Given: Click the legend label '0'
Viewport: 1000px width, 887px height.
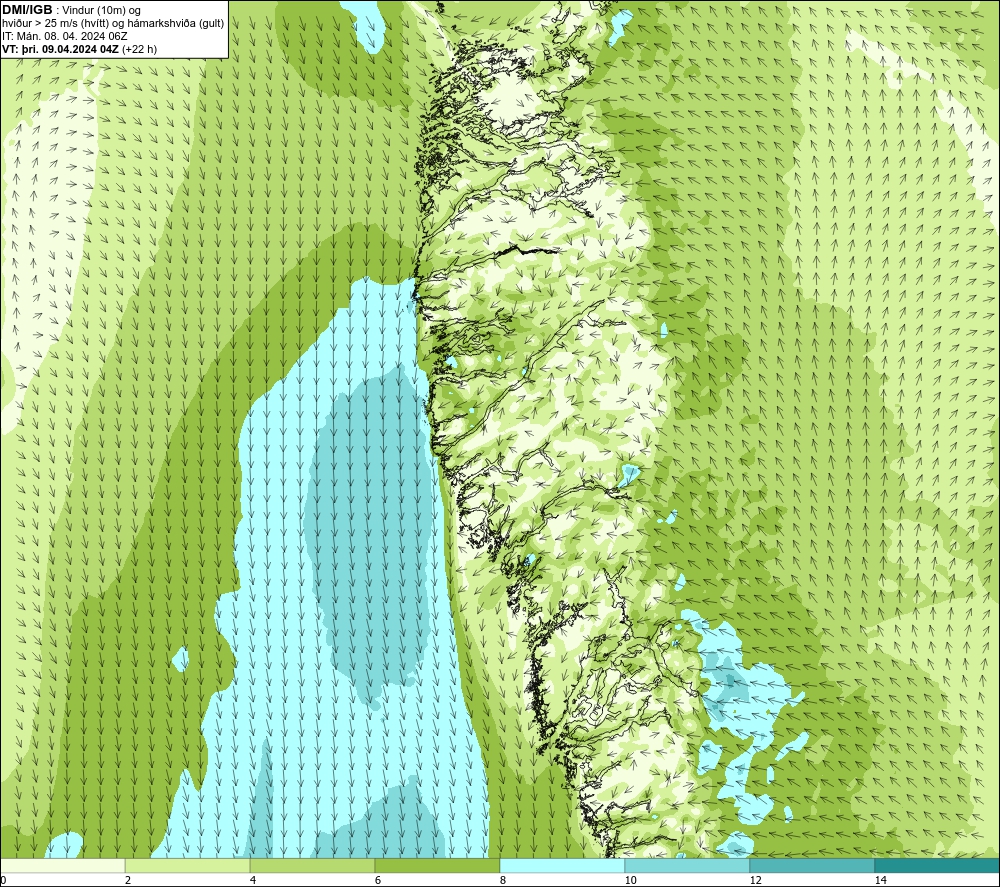Looking at the screenshot, I should coord(3,880).
